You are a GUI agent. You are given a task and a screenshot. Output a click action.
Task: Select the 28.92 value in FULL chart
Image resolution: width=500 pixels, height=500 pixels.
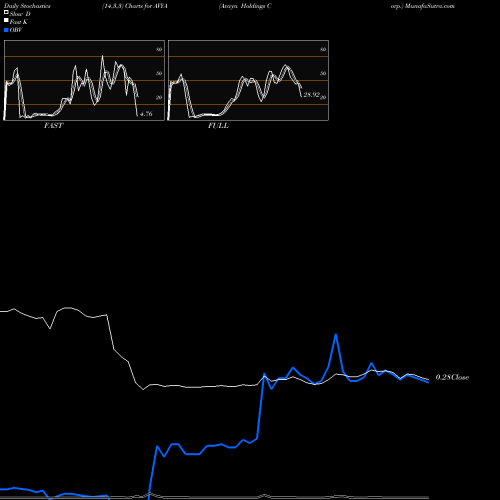click(x=311, y=95)
